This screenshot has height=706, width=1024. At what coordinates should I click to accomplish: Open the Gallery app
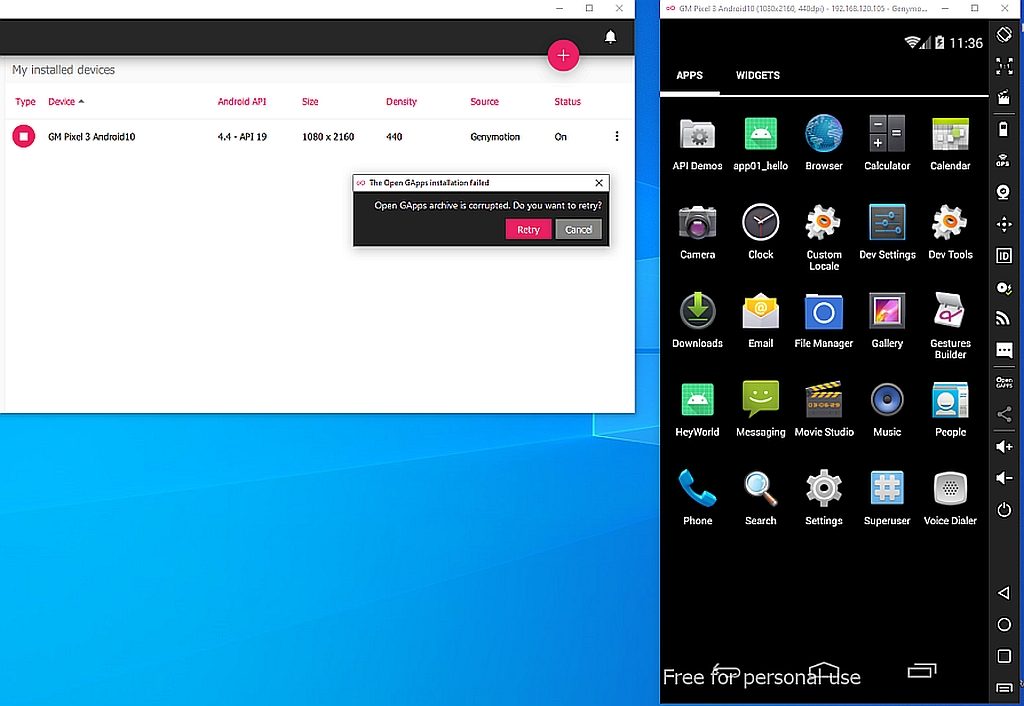(887, 321)
